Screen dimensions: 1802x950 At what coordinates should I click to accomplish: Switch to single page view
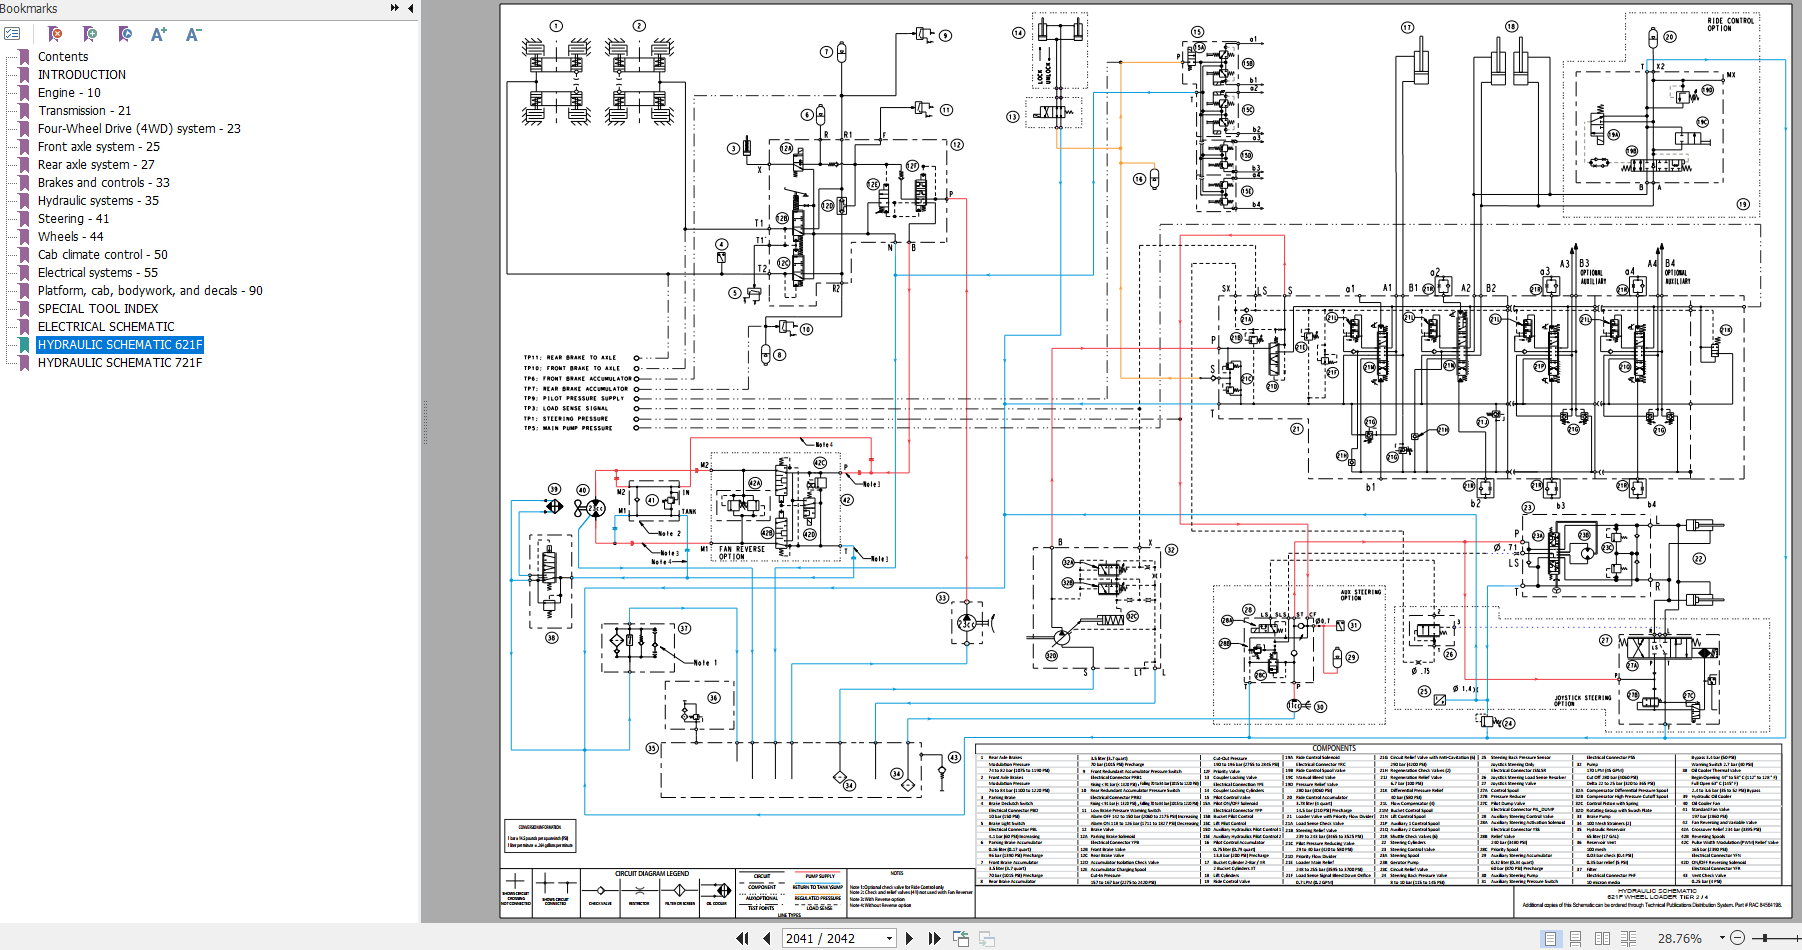1551,938
